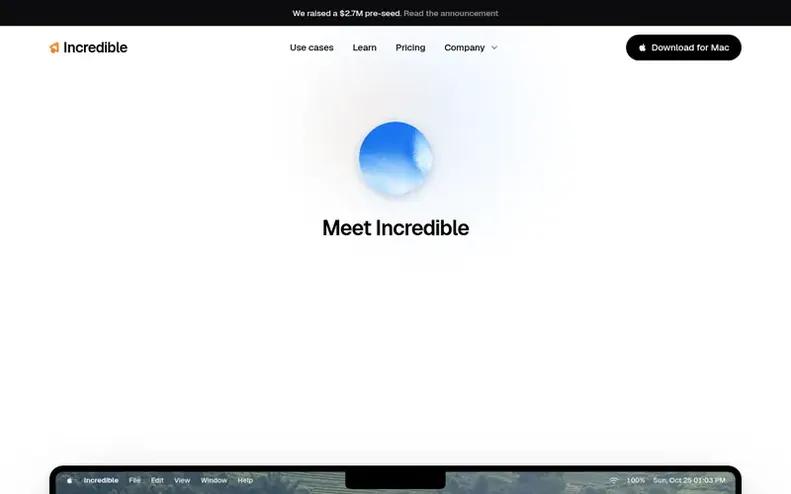Go to the Learn section

point(364,47)
